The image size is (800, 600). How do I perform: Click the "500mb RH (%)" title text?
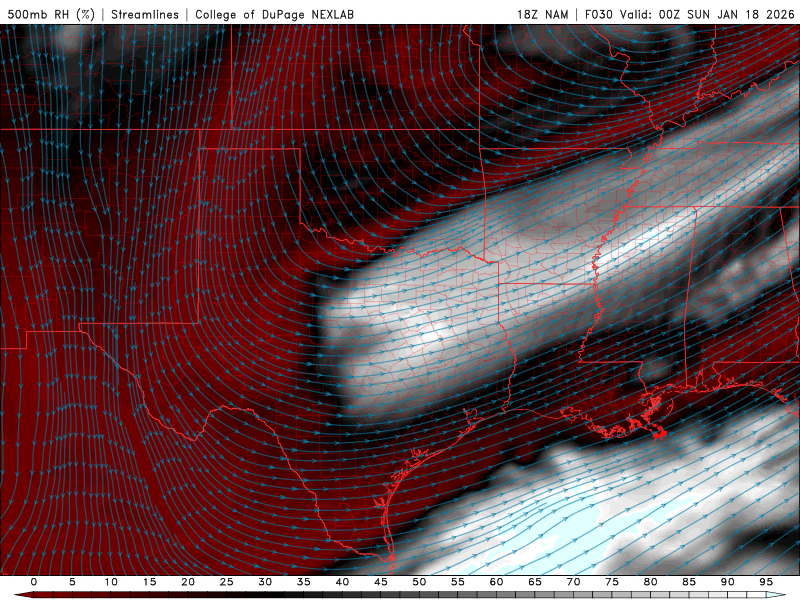(x=51, y=14)
